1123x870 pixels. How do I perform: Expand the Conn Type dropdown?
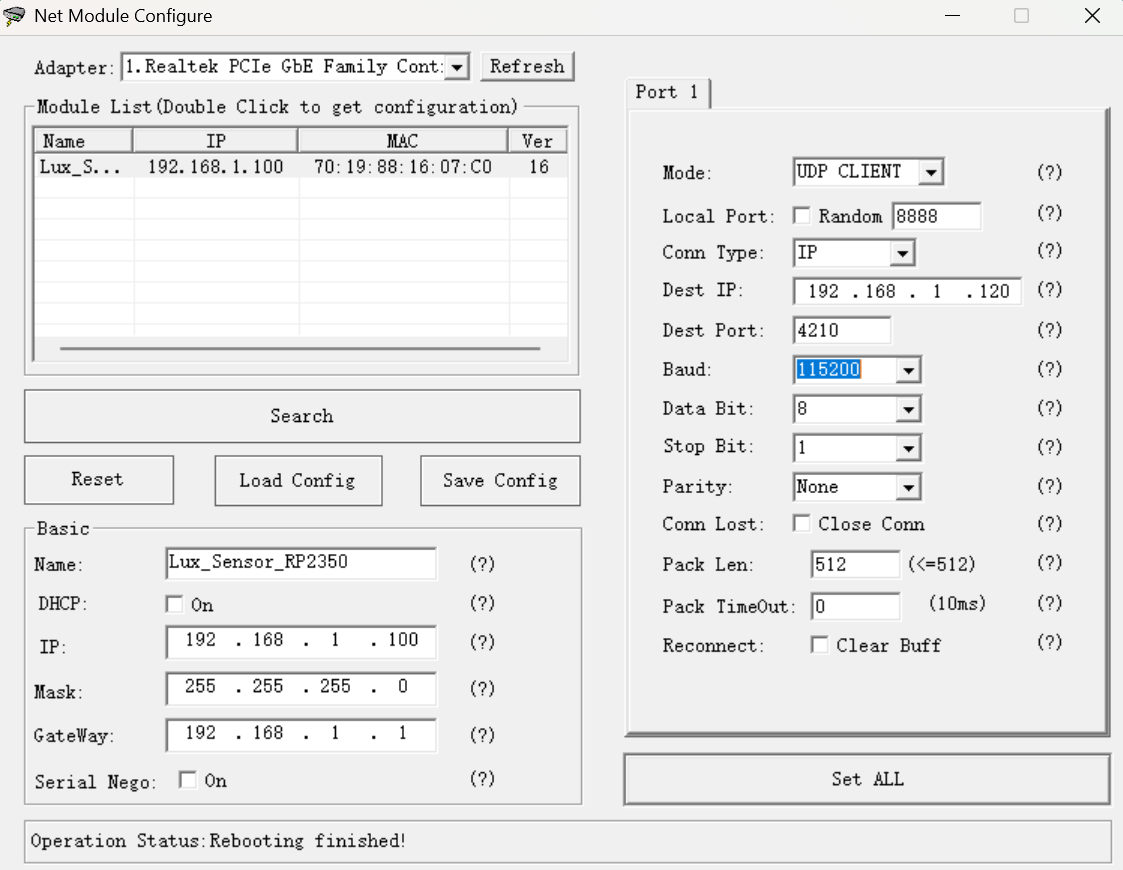[x=902, y=253]
